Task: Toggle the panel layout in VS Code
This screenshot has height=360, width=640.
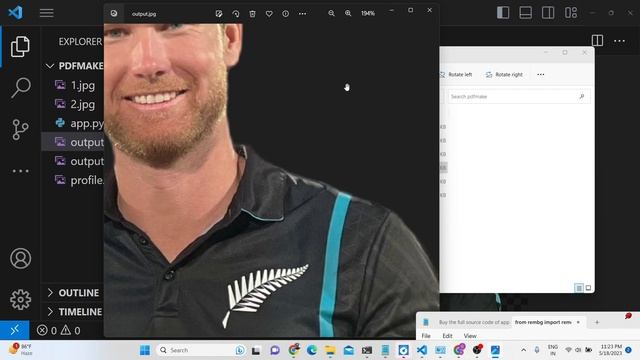Action: coord(525,13)
